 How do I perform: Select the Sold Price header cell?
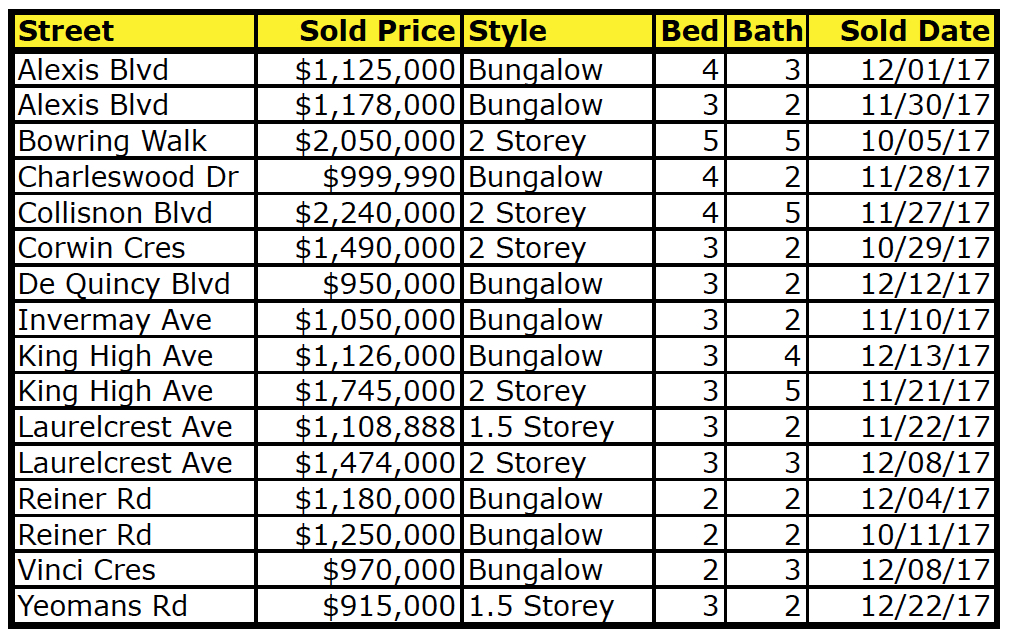coord(358,31)
